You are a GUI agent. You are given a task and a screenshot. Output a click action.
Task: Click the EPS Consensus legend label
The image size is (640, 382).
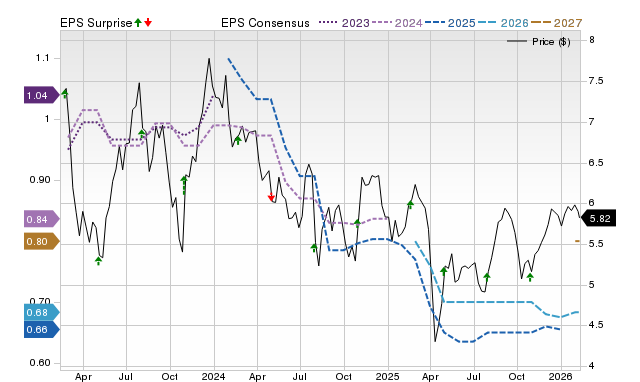click(x=265, y=23)
